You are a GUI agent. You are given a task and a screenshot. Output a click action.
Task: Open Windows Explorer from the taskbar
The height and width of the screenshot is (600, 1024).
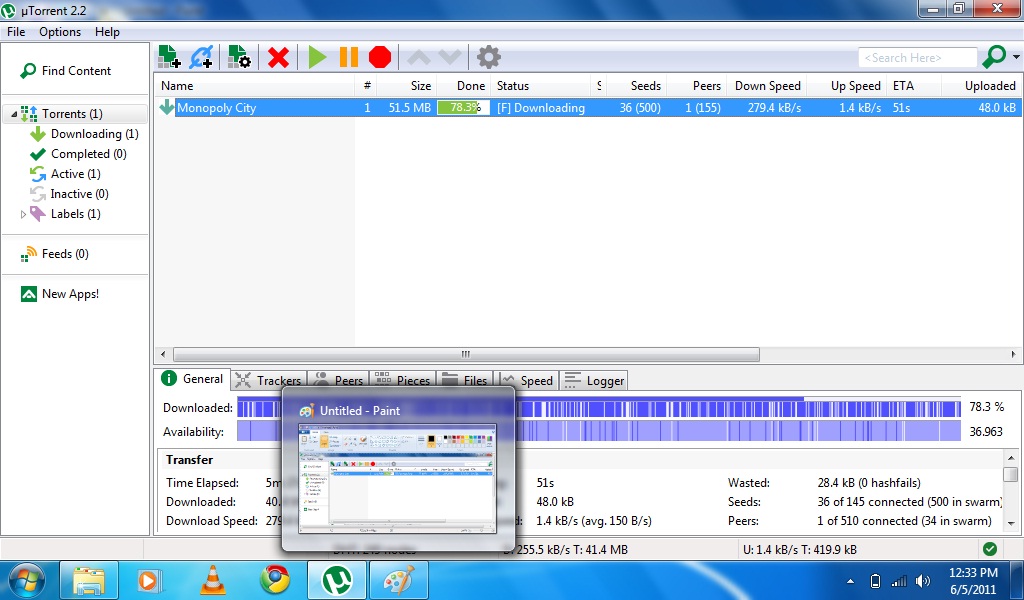[89, 580]
